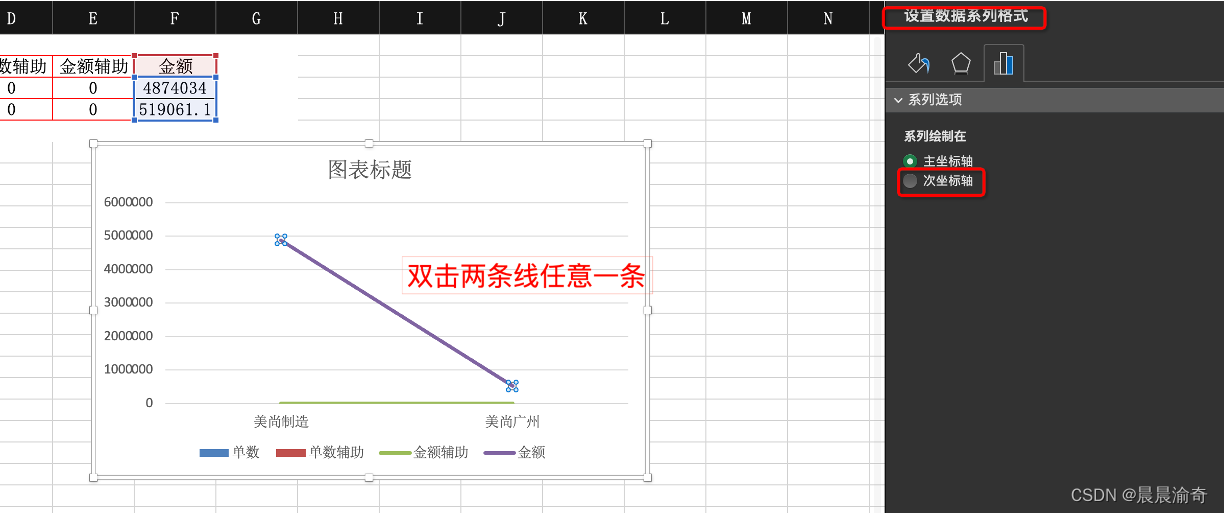The image size is (1224, 514).
Task: Select column K header
Action: 583,18
